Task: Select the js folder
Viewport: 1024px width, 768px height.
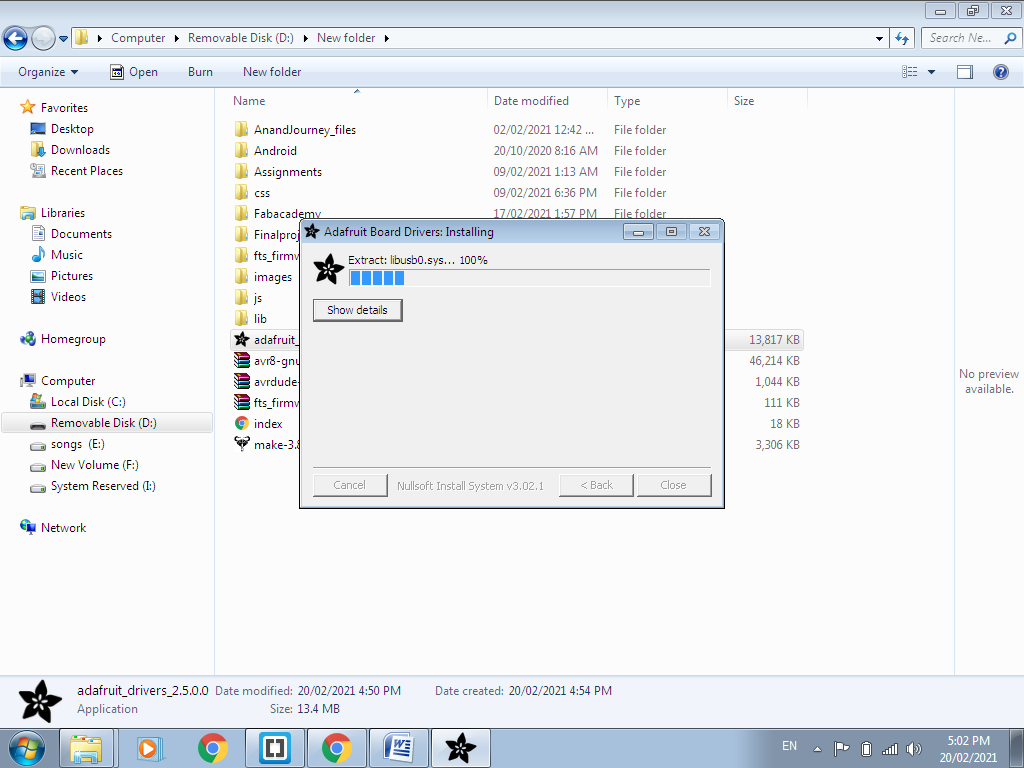Action: click(257, 298)
